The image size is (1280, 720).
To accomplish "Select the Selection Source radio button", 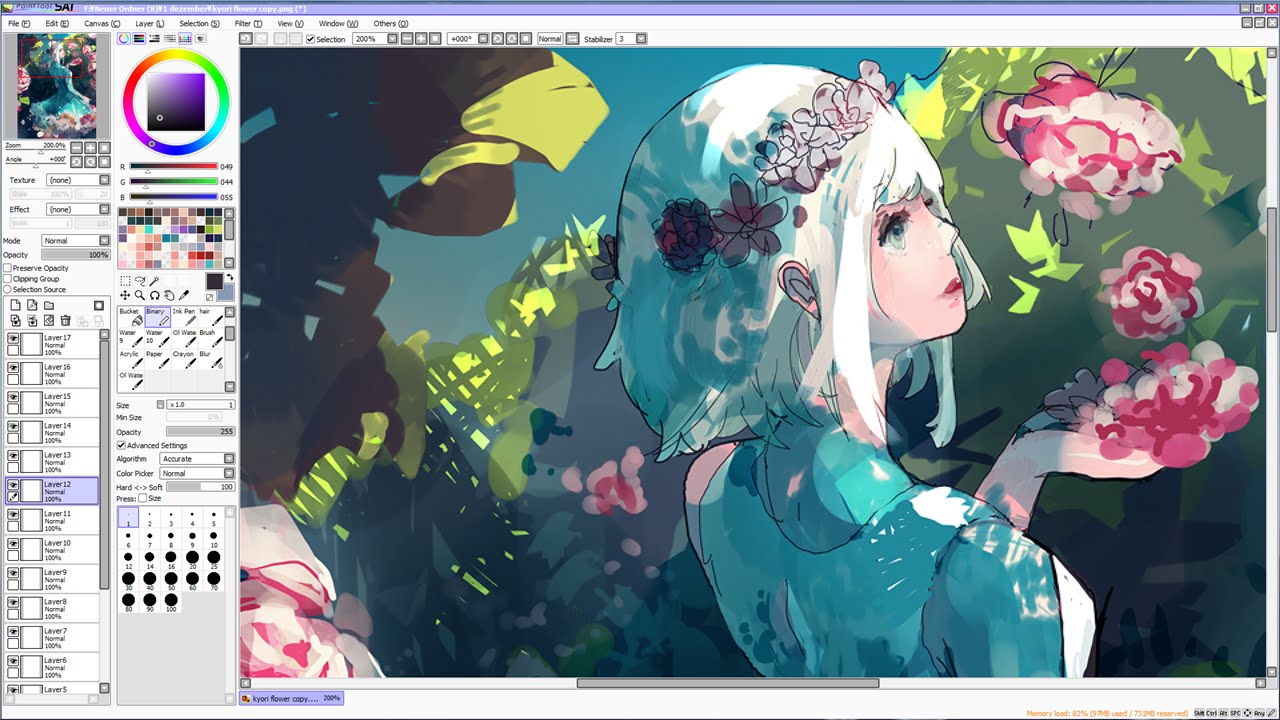I will coord(8,290).
